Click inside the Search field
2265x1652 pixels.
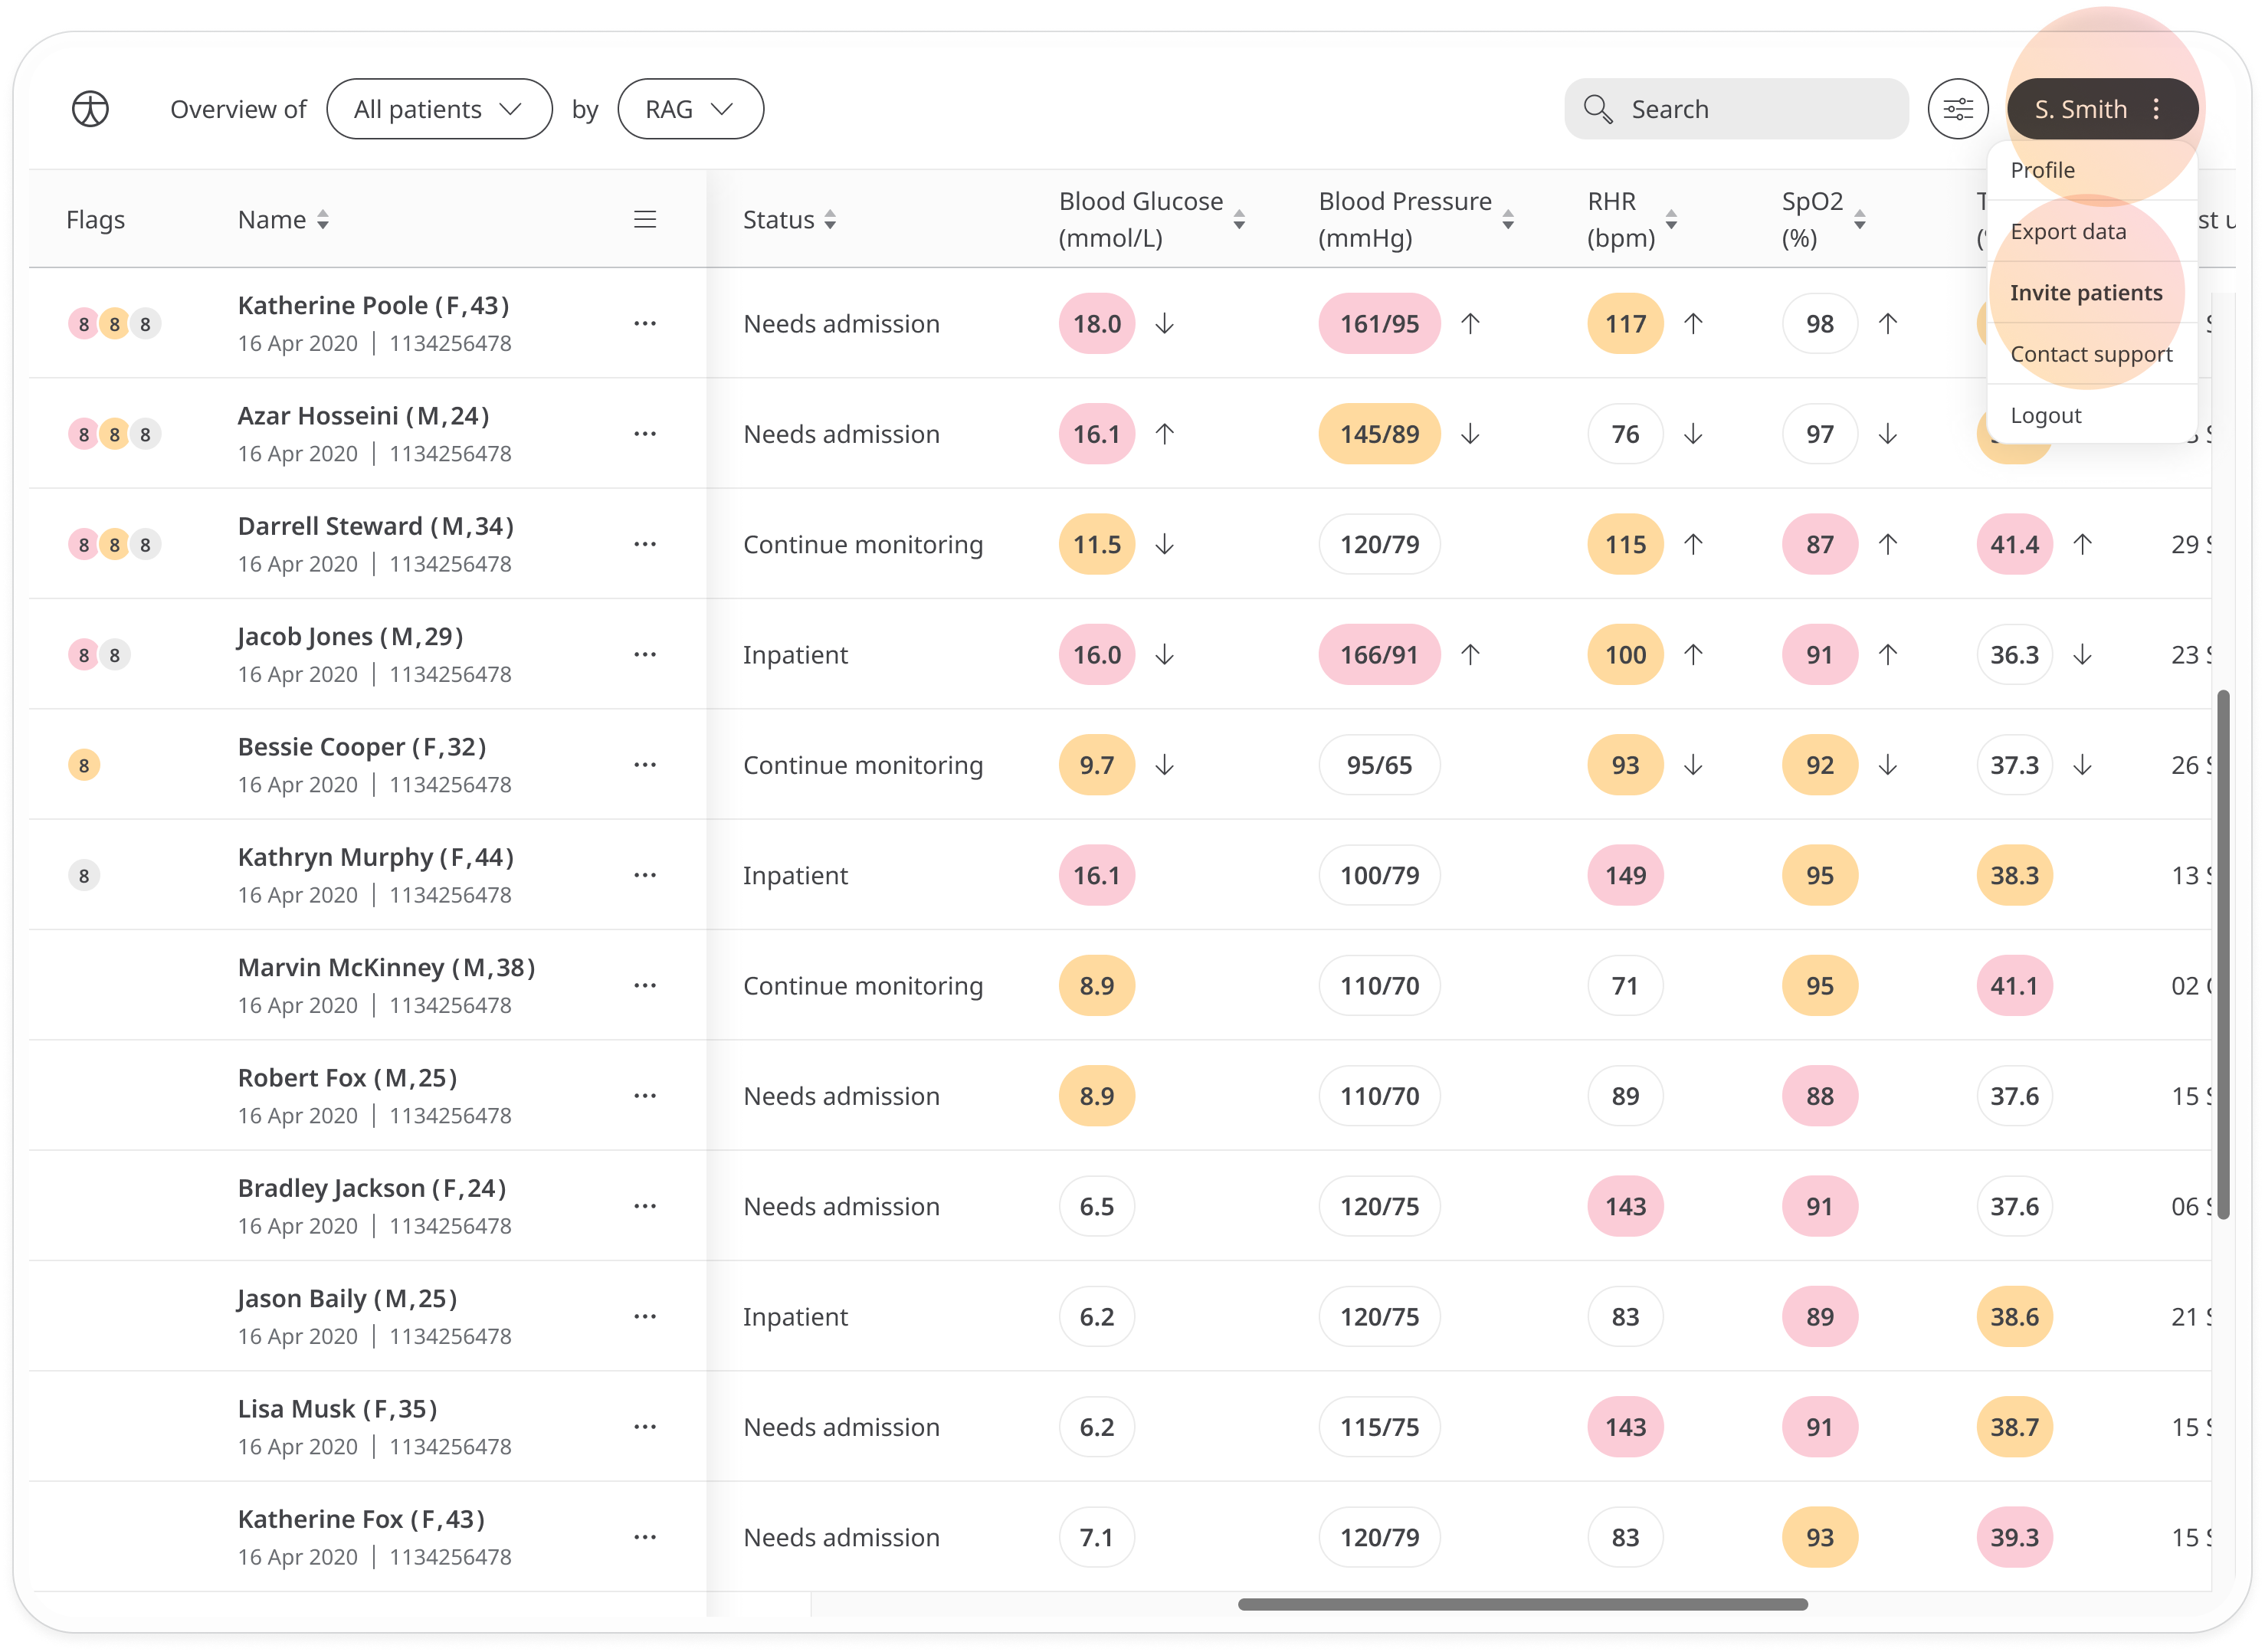pos(1736,109)
